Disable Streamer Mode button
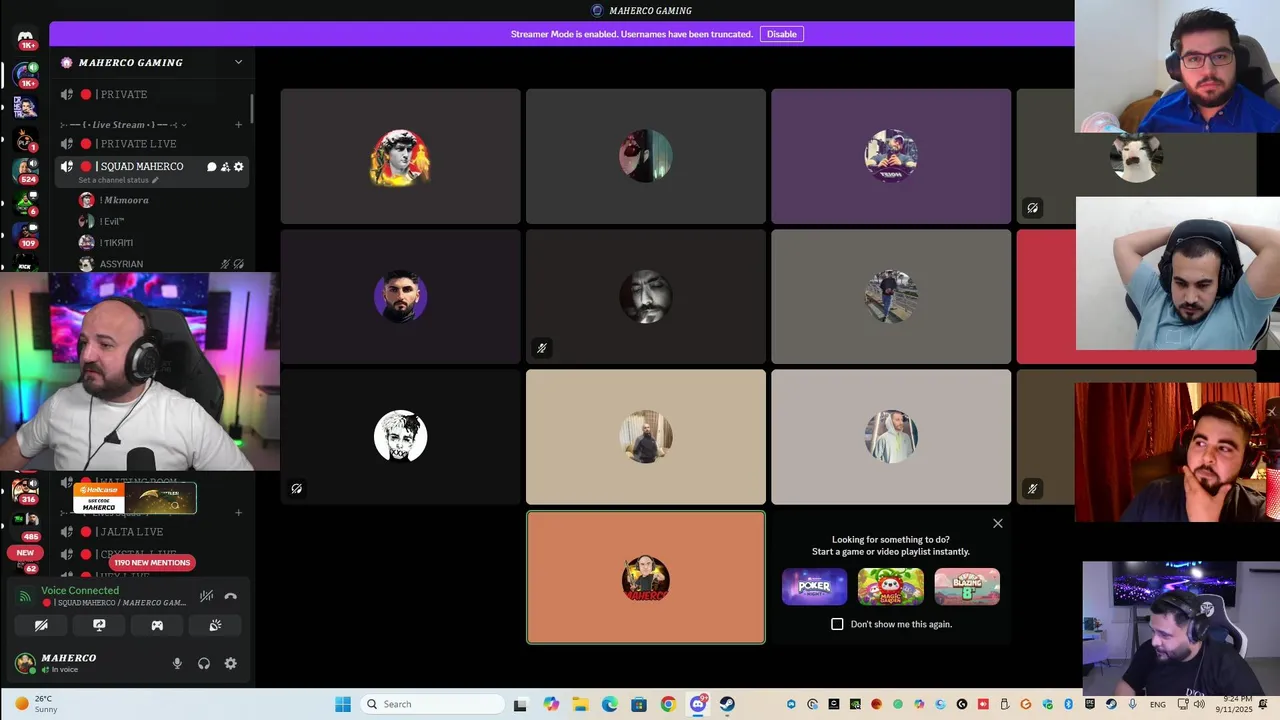1280x720 pixels. point(781,34)
